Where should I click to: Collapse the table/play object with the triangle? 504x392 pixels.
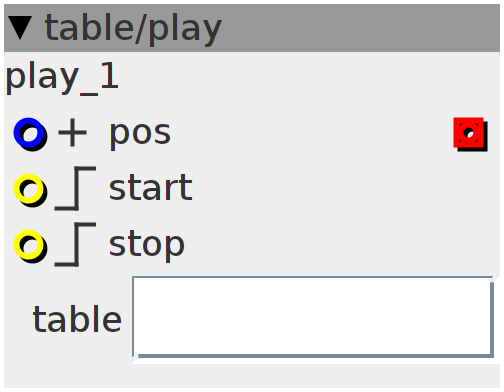pyautogui.click(x=20, y=28)
